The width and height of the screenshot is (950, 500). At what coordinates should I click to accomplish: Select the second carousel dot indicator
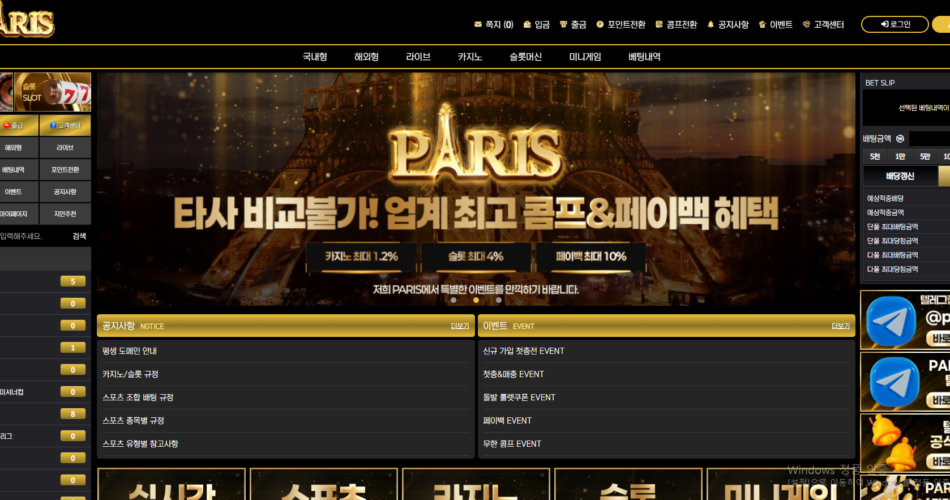[476, 300]
